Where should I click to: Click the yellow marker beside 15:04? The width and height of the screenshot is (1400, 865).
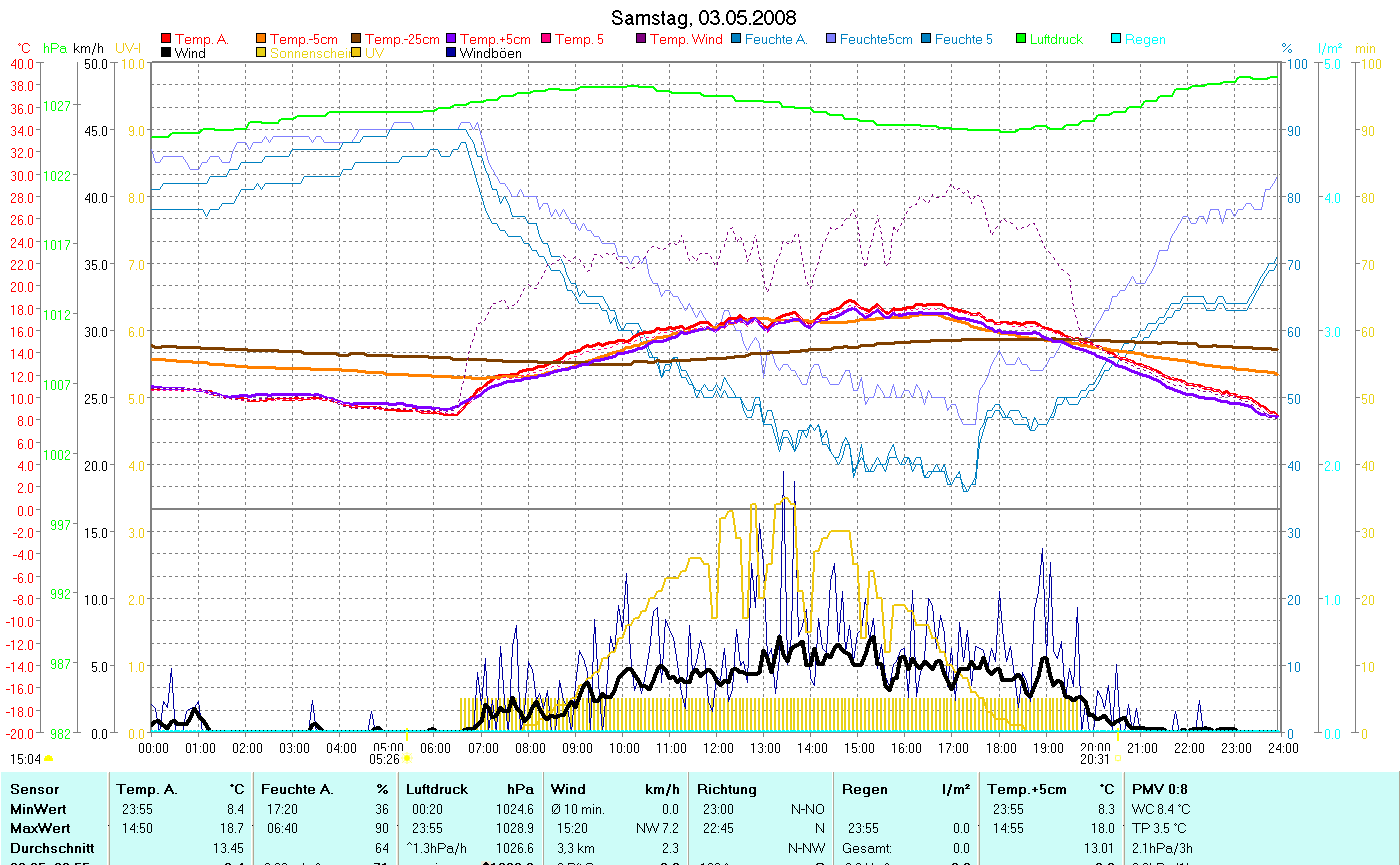pyautogui.click(x=48, y=759)
